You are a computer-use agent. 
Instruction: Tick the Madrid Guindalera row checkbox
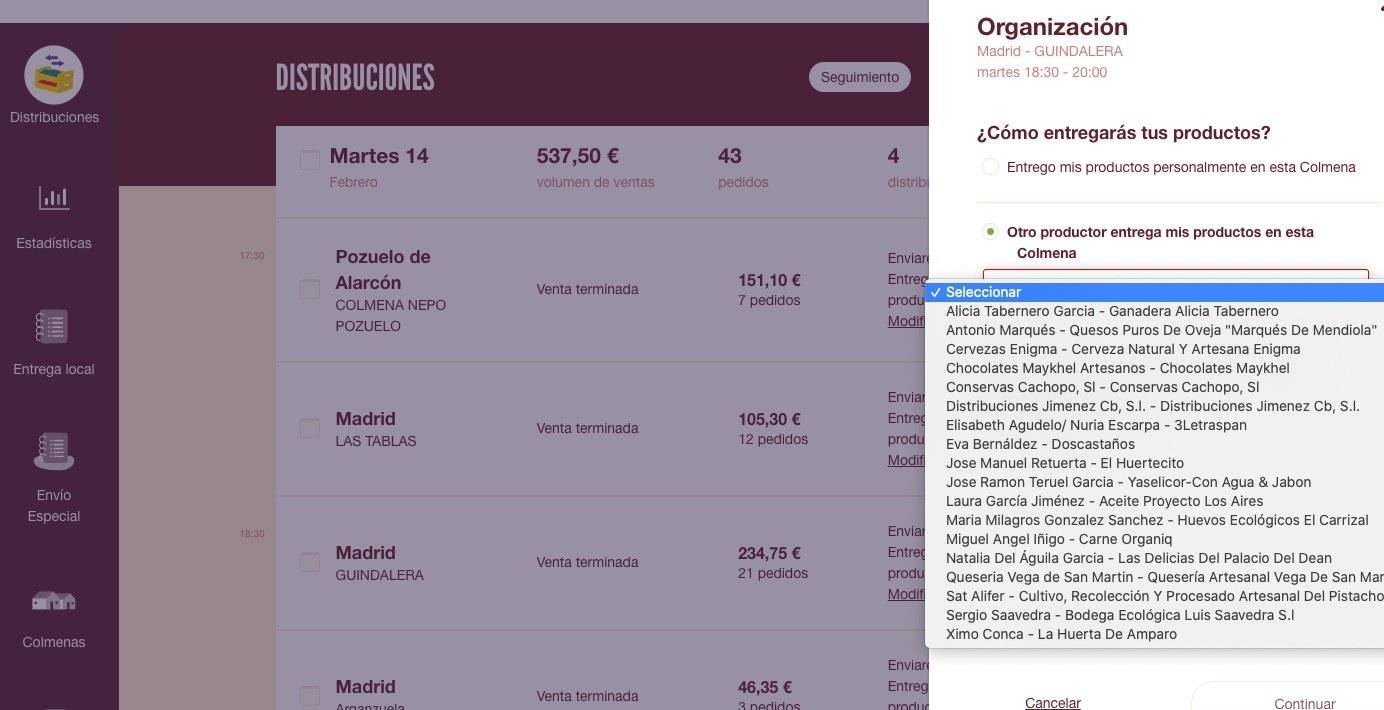pyautogui.click(x=310, y=562)
